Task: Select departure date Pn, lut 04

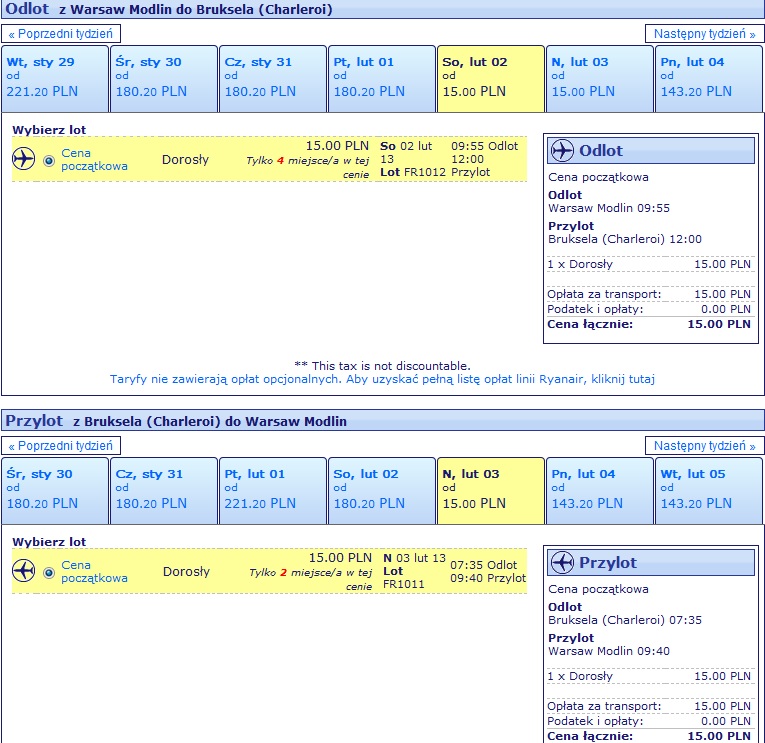Action: click(709, 79)
